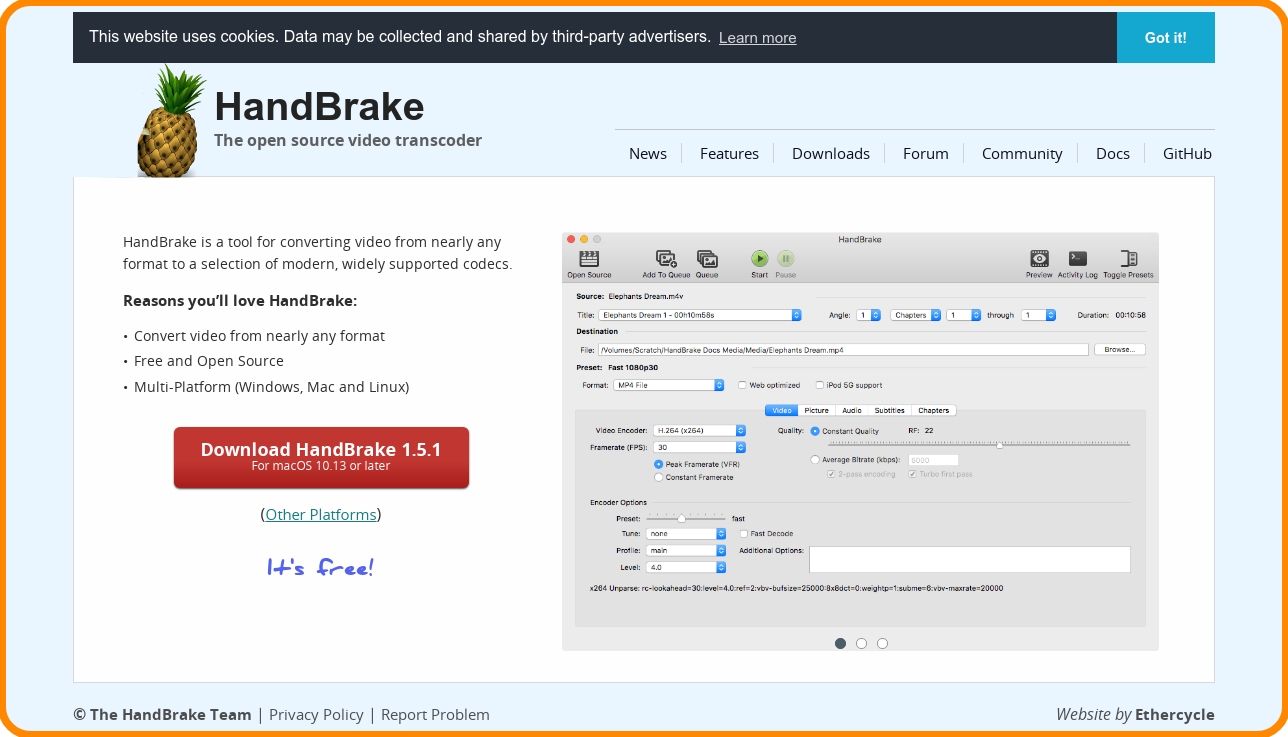This screenshot has width=1288, height=737.
Task: Open the Profile dropdown set to main
Action: coord(686,550)
